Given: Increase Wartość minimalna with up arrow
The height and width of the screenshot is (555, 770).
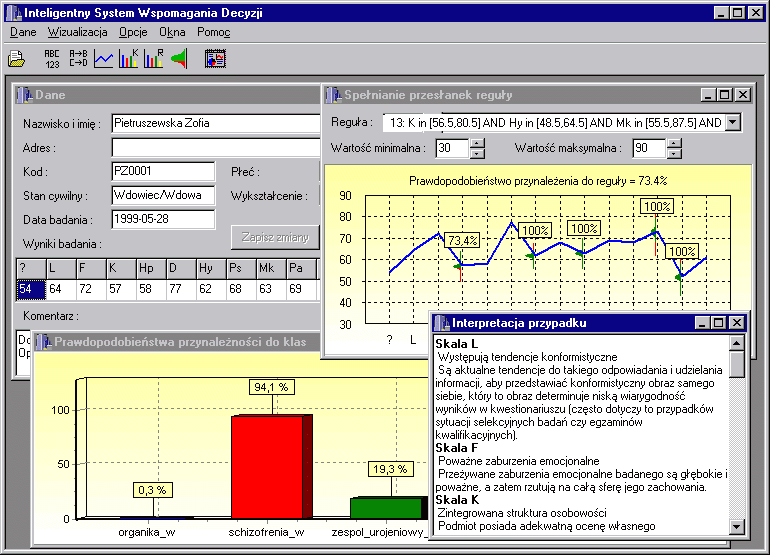Looking at the screenshot, I should 477,143.
